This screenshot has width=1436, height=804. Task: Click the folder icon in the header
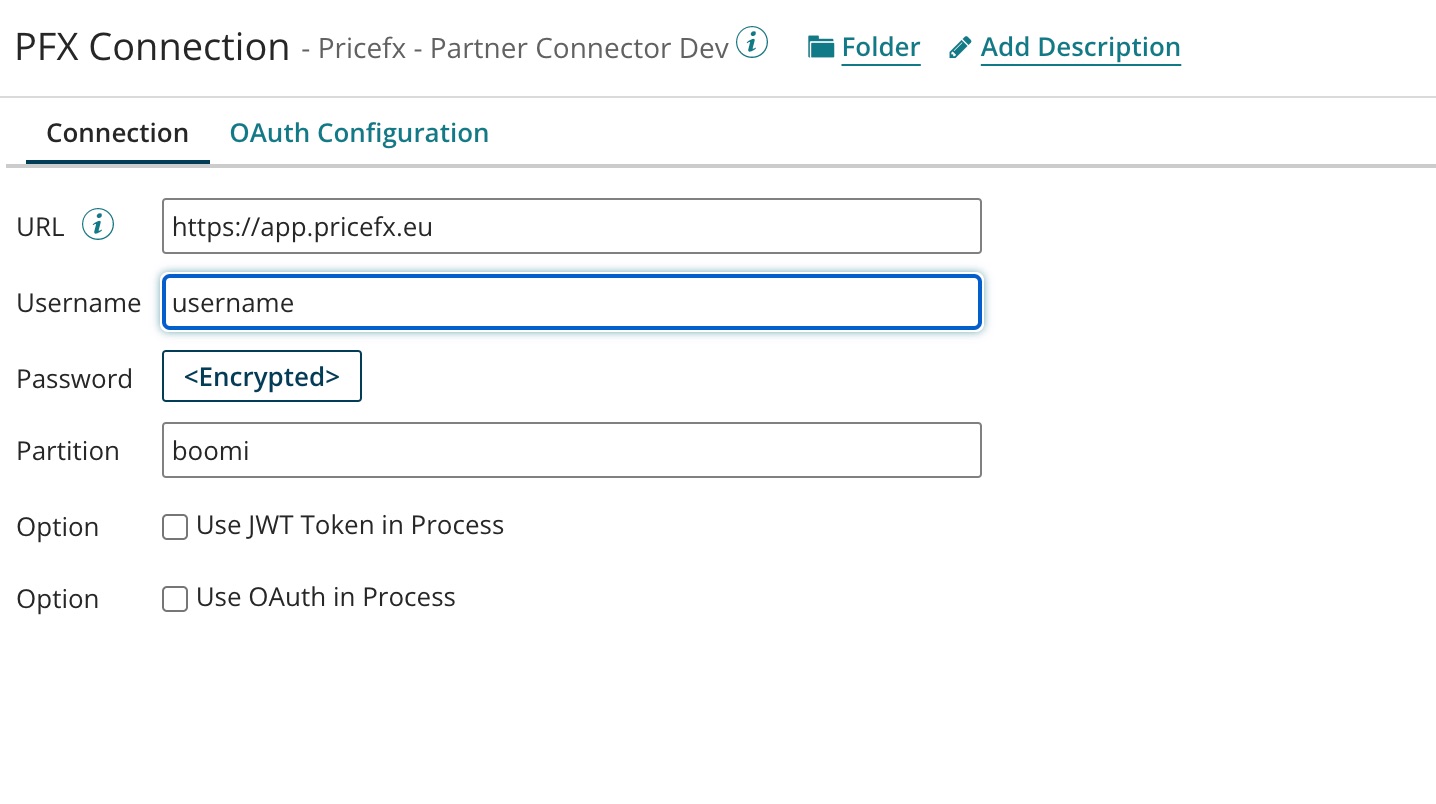[x=821, y=47]
